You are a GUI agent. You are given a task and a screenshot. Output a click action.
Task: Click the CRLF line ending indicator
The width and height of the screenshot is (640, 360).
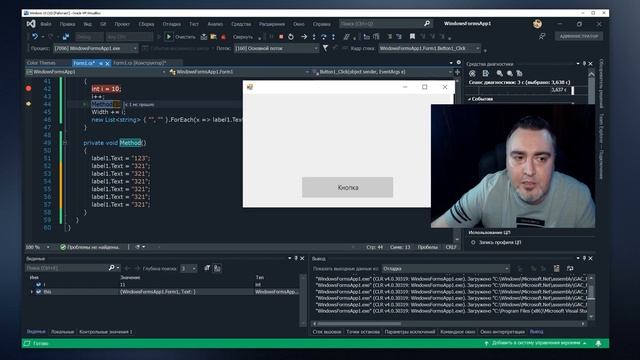tap(451, 247)
